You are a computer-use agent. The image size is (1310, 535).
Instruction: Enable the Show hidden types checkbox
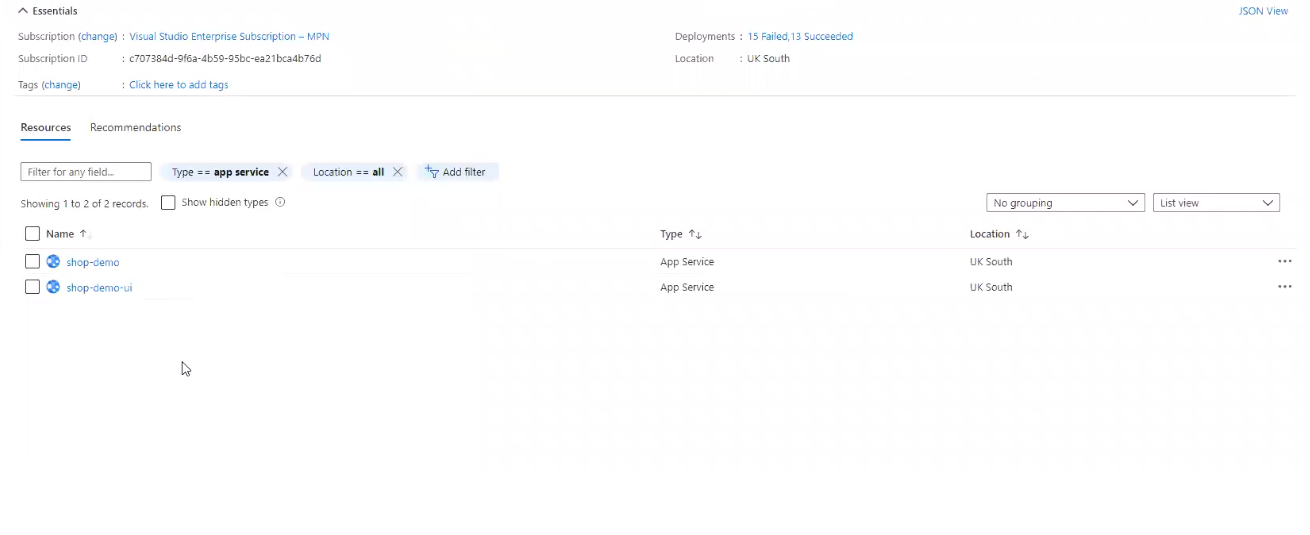tap(168, 203)
